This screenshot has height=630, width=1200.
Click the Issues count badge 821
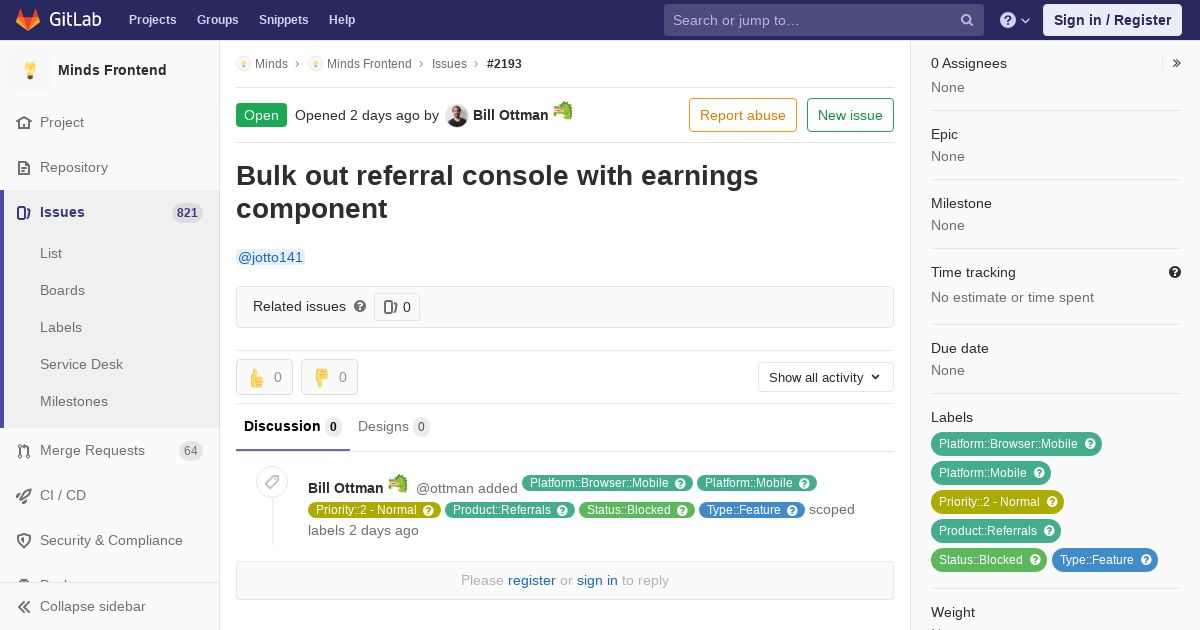point(187,212)
